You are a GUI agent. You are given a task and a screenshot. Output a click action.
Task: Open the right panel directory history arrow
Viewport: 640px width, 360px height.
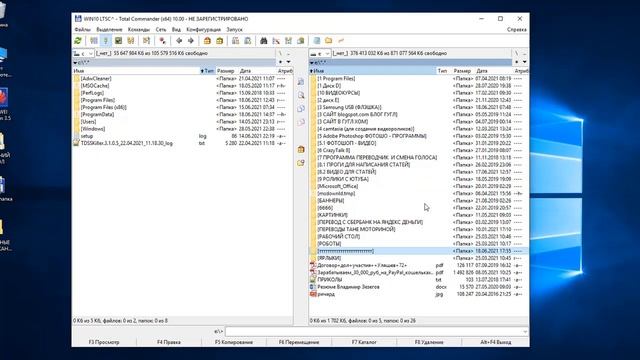tap(525, 62)
